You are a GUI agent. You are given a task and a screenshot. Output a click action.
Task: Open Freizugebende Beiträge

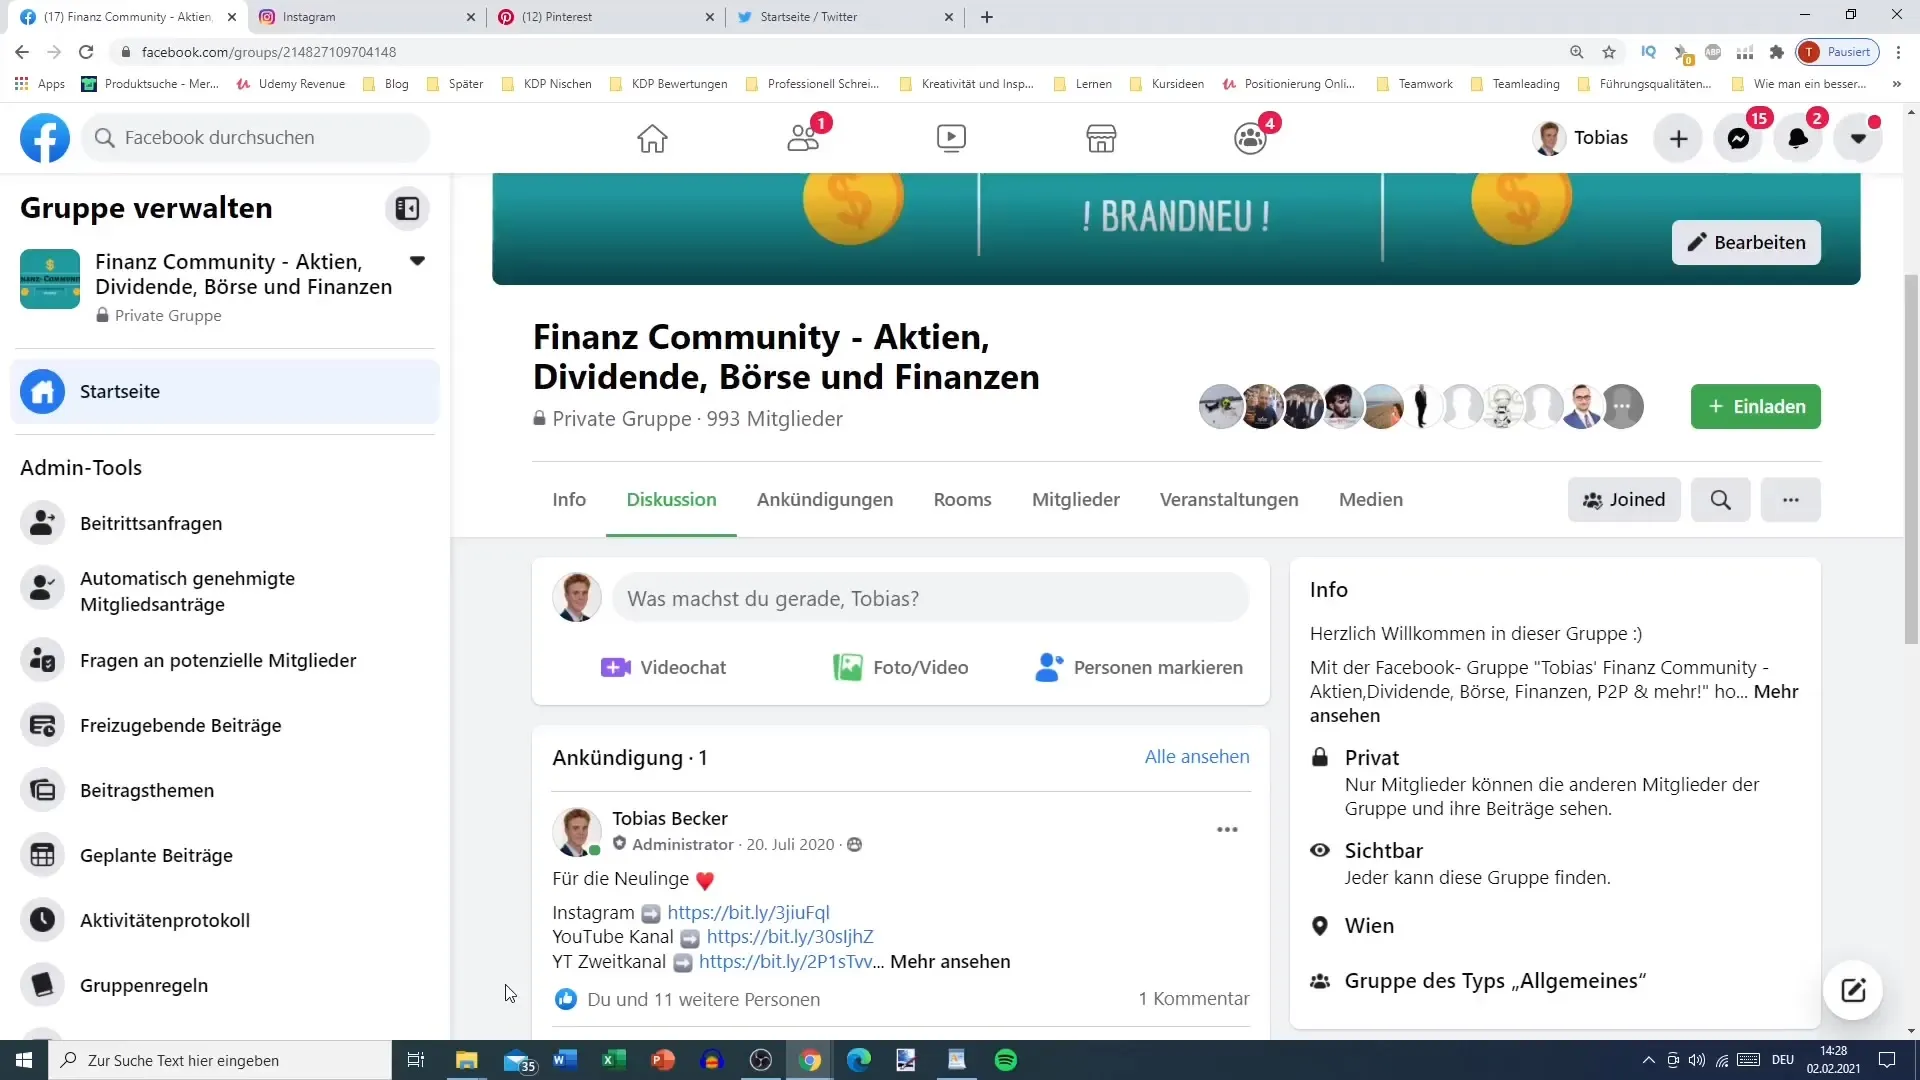pos(225,725)
